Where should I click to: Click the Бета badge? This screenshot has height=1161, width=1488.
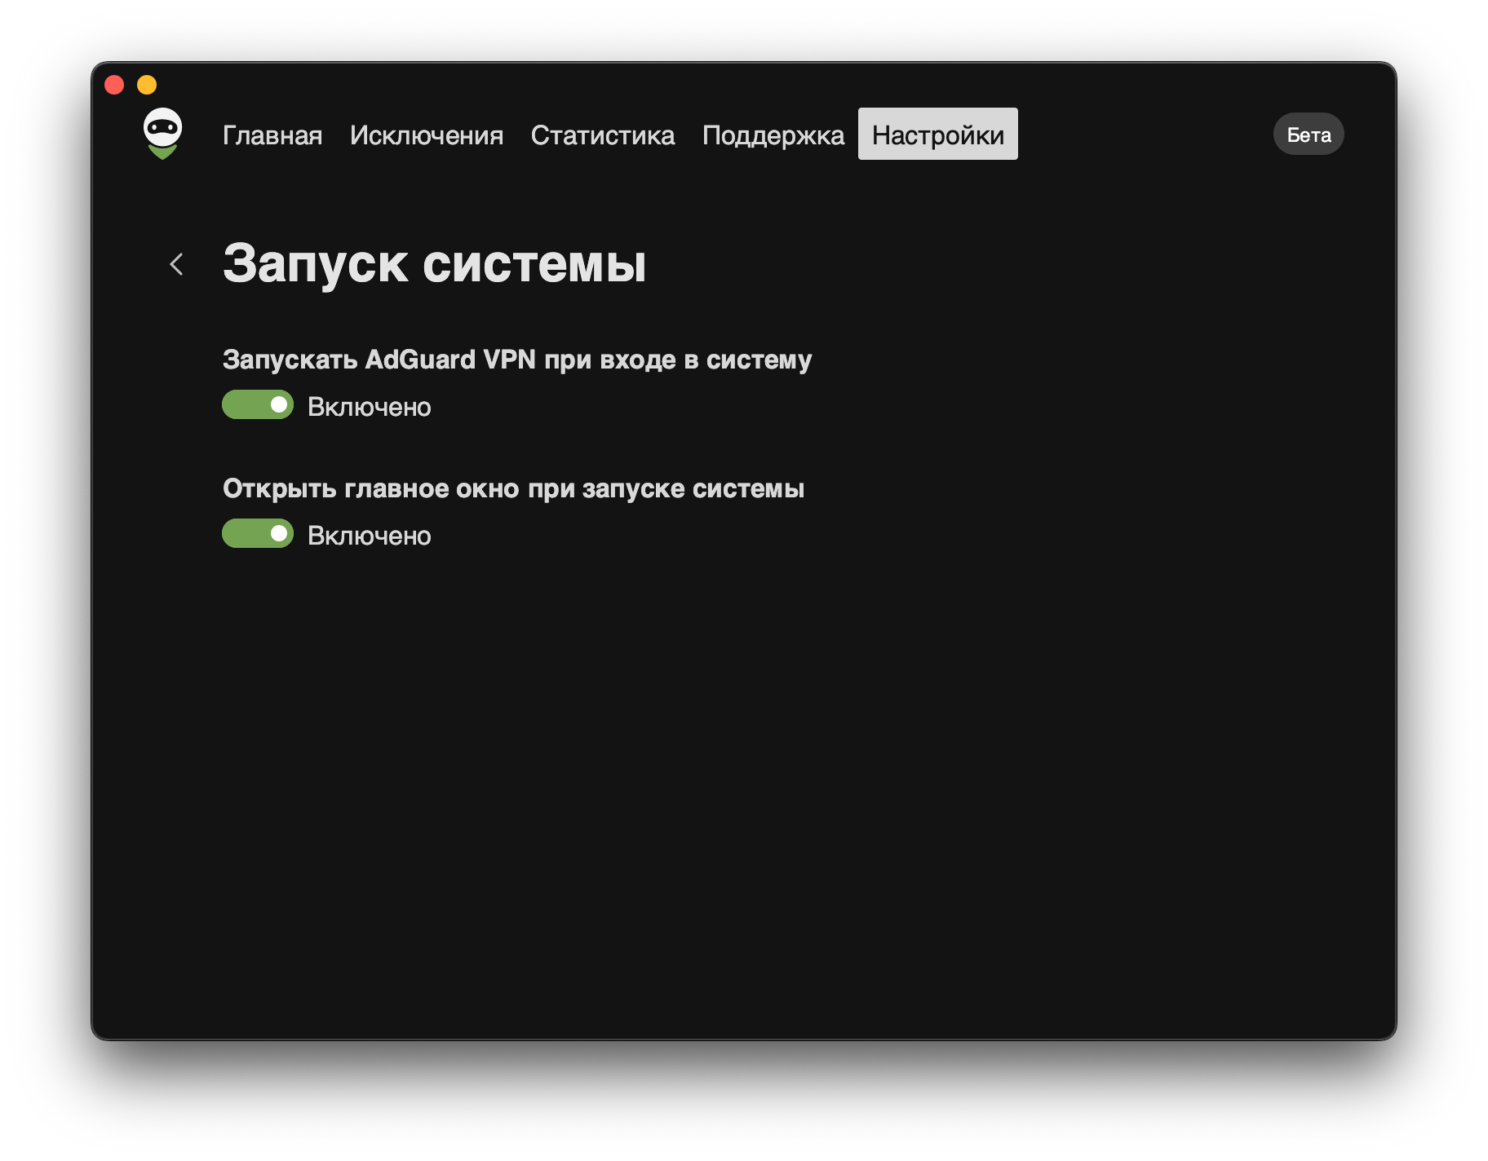pos(1308,133)
